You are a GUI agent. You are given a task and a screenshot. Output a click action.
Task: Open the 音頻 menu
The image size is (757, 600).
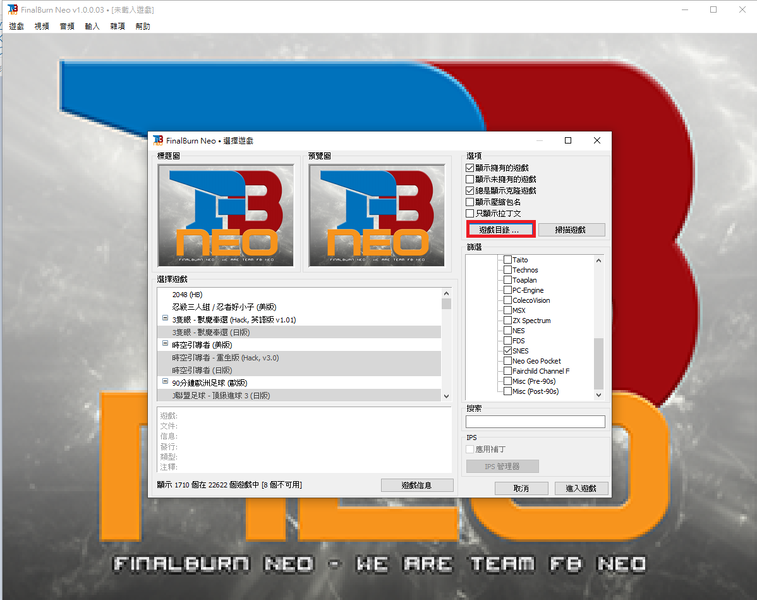point(67,26)
